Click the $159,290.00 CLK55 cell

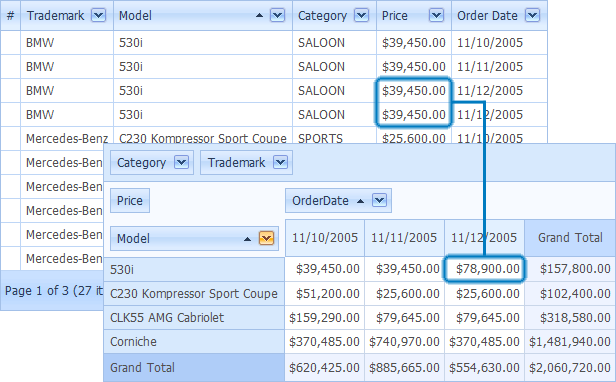point(325,318)
